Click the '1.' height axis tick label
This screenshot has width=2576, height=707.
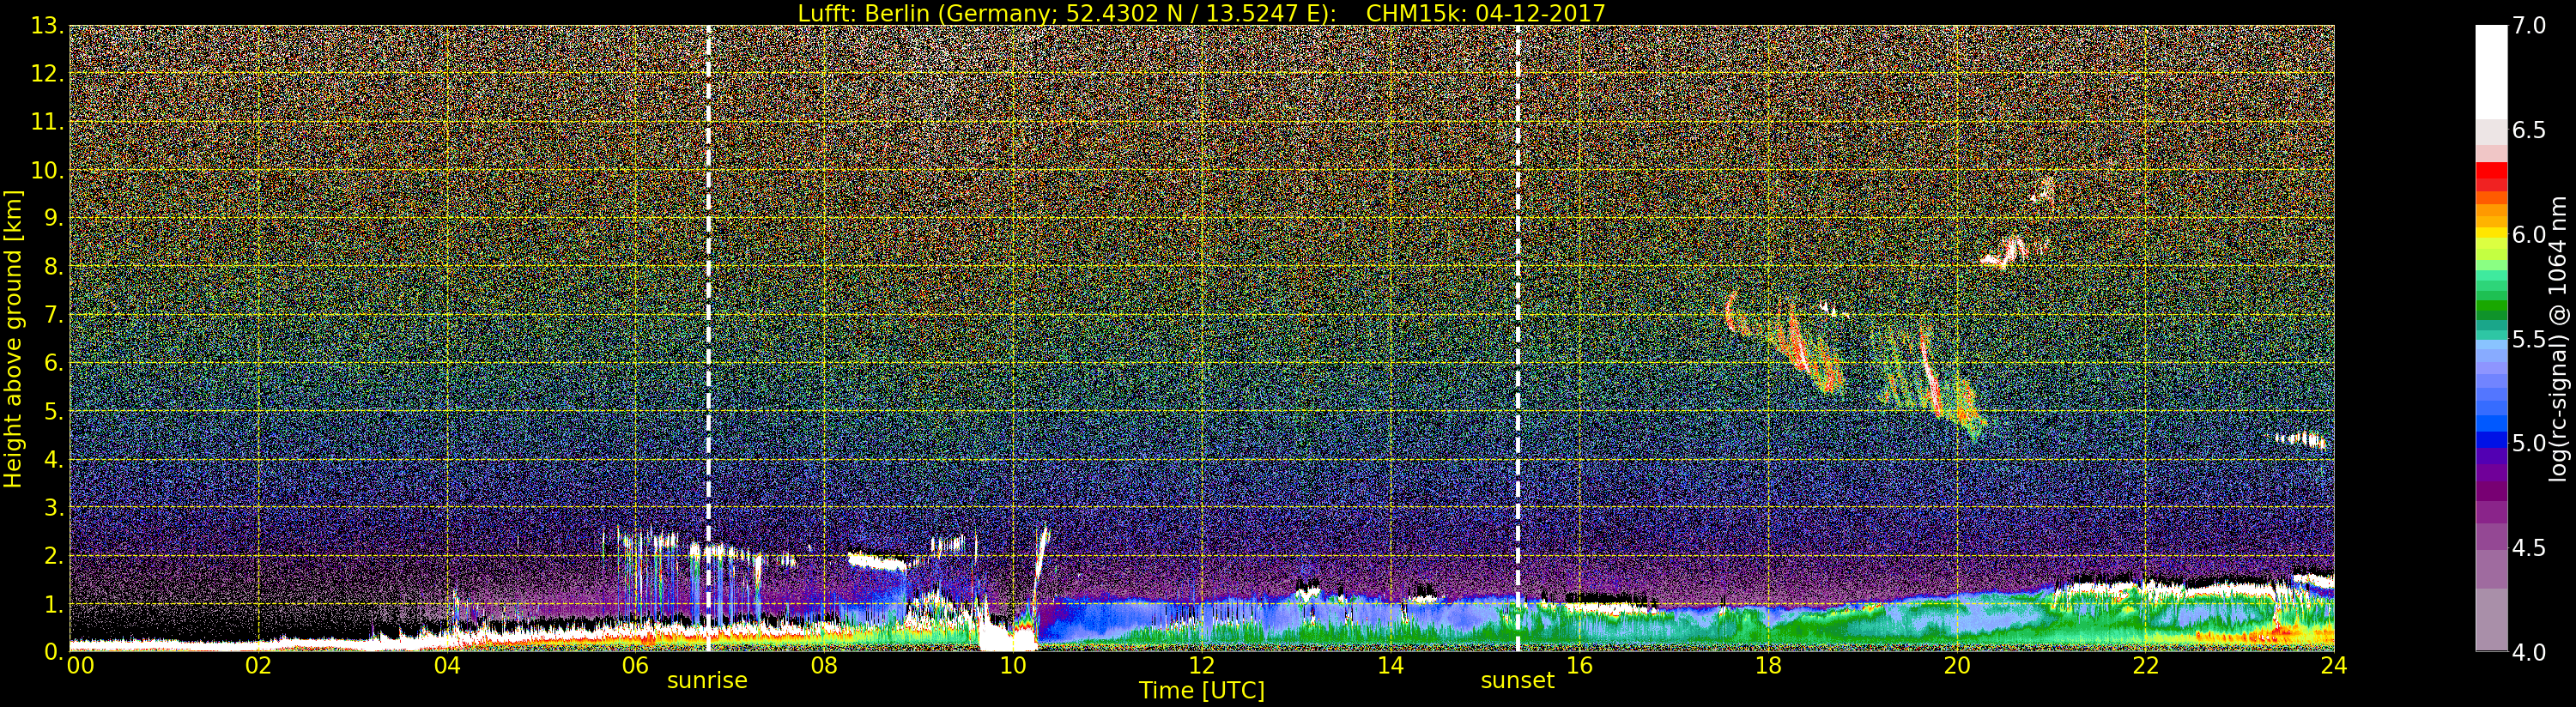pyautogui.click(x=53, y=604)
